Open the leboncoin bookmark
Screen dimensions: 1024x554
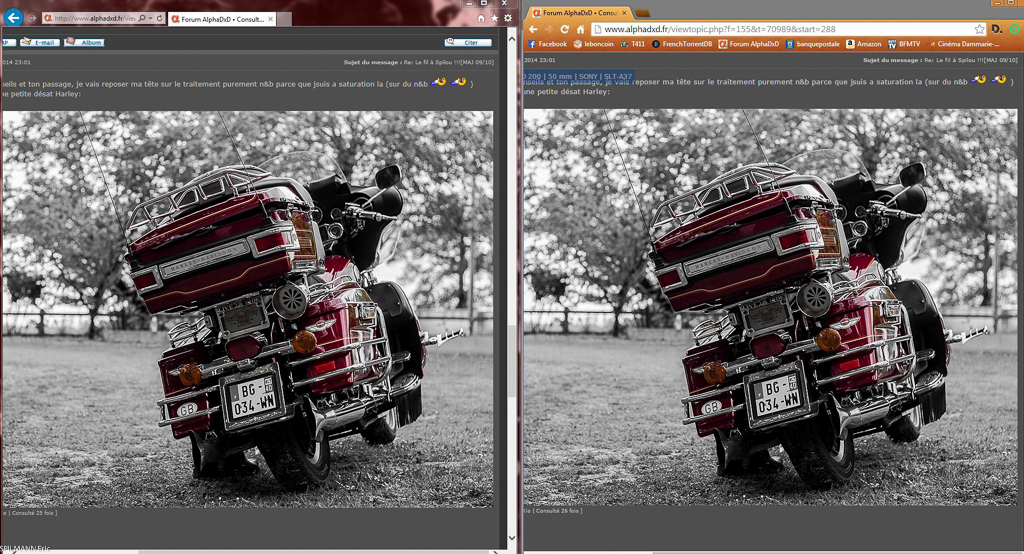[594, 44]
